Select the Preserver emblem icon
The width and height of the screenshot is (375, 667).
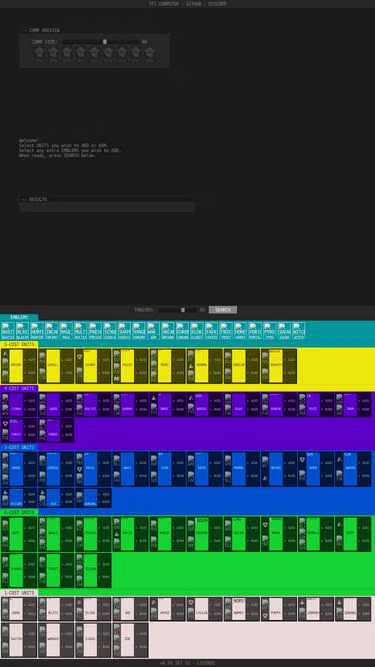click(95, 331)
